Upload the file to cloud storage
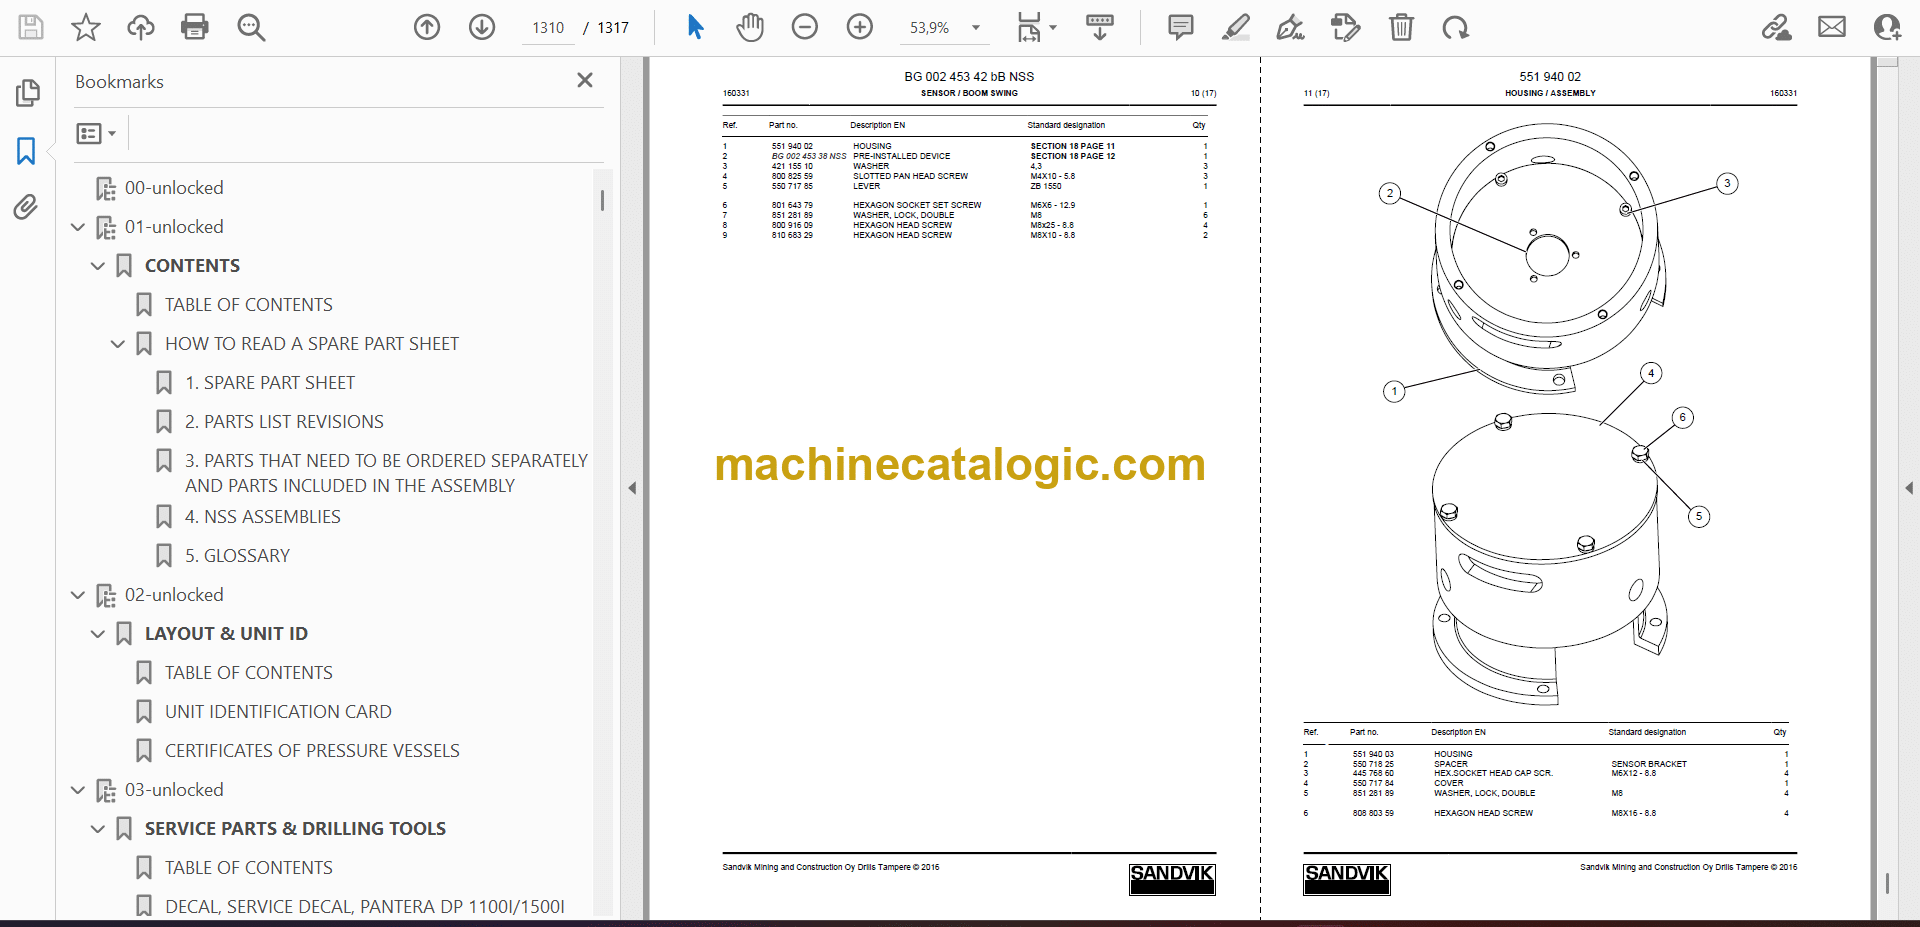1920x927 pixels. click(141, 27)
